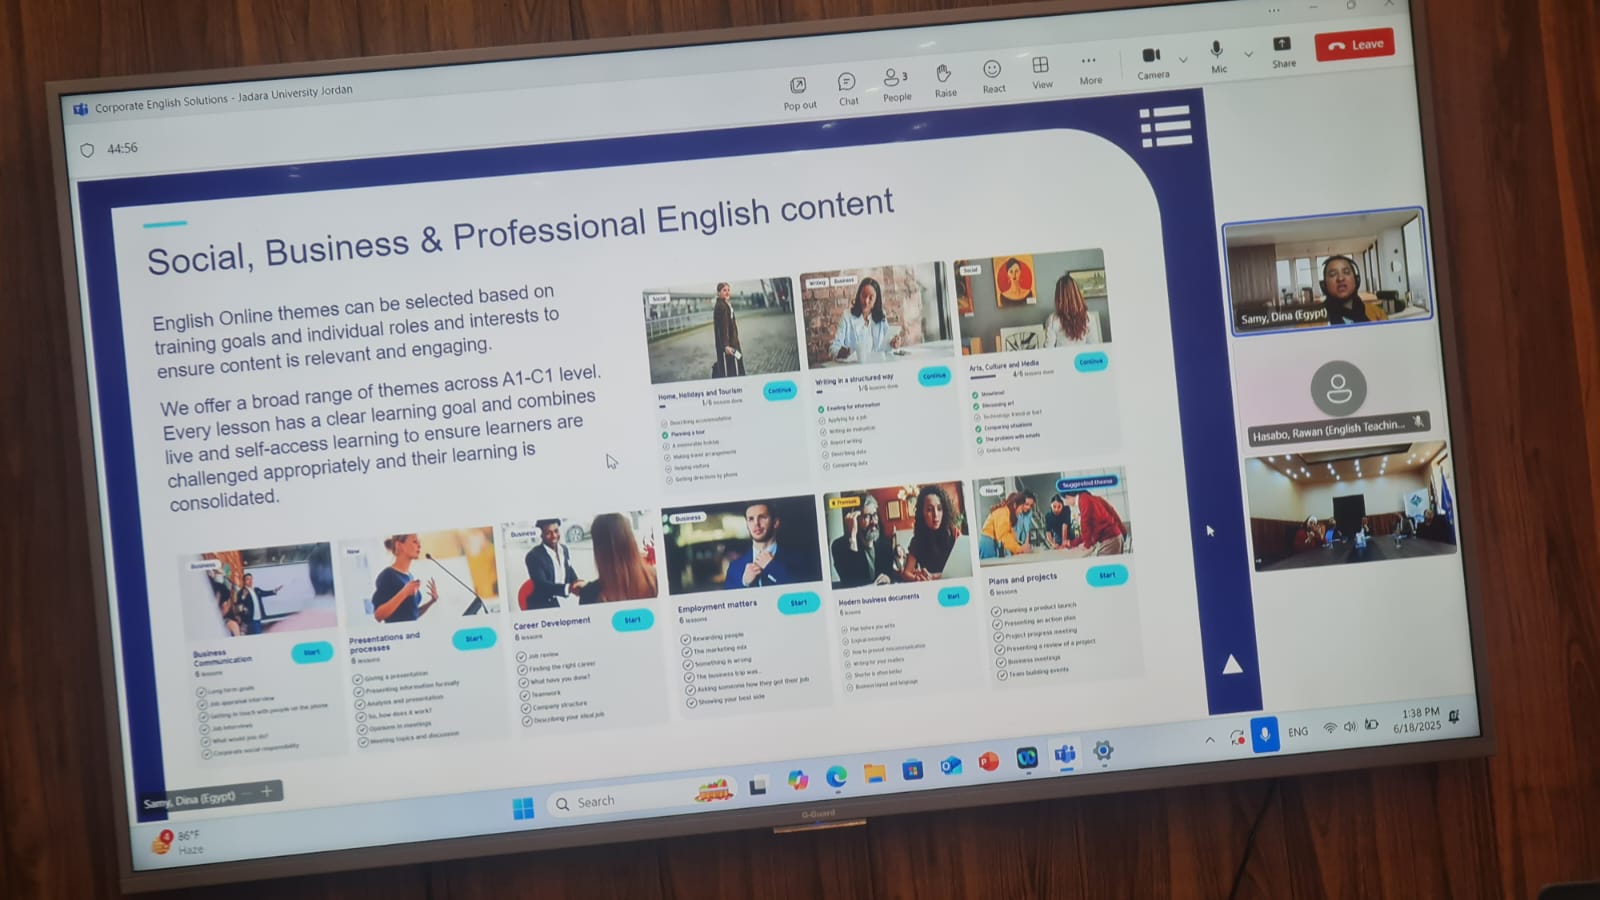Select Samy, Dina (Egypt) video thumbnail
The width and height of the screenshot is (1600, 900).
tap(1326, 271)
